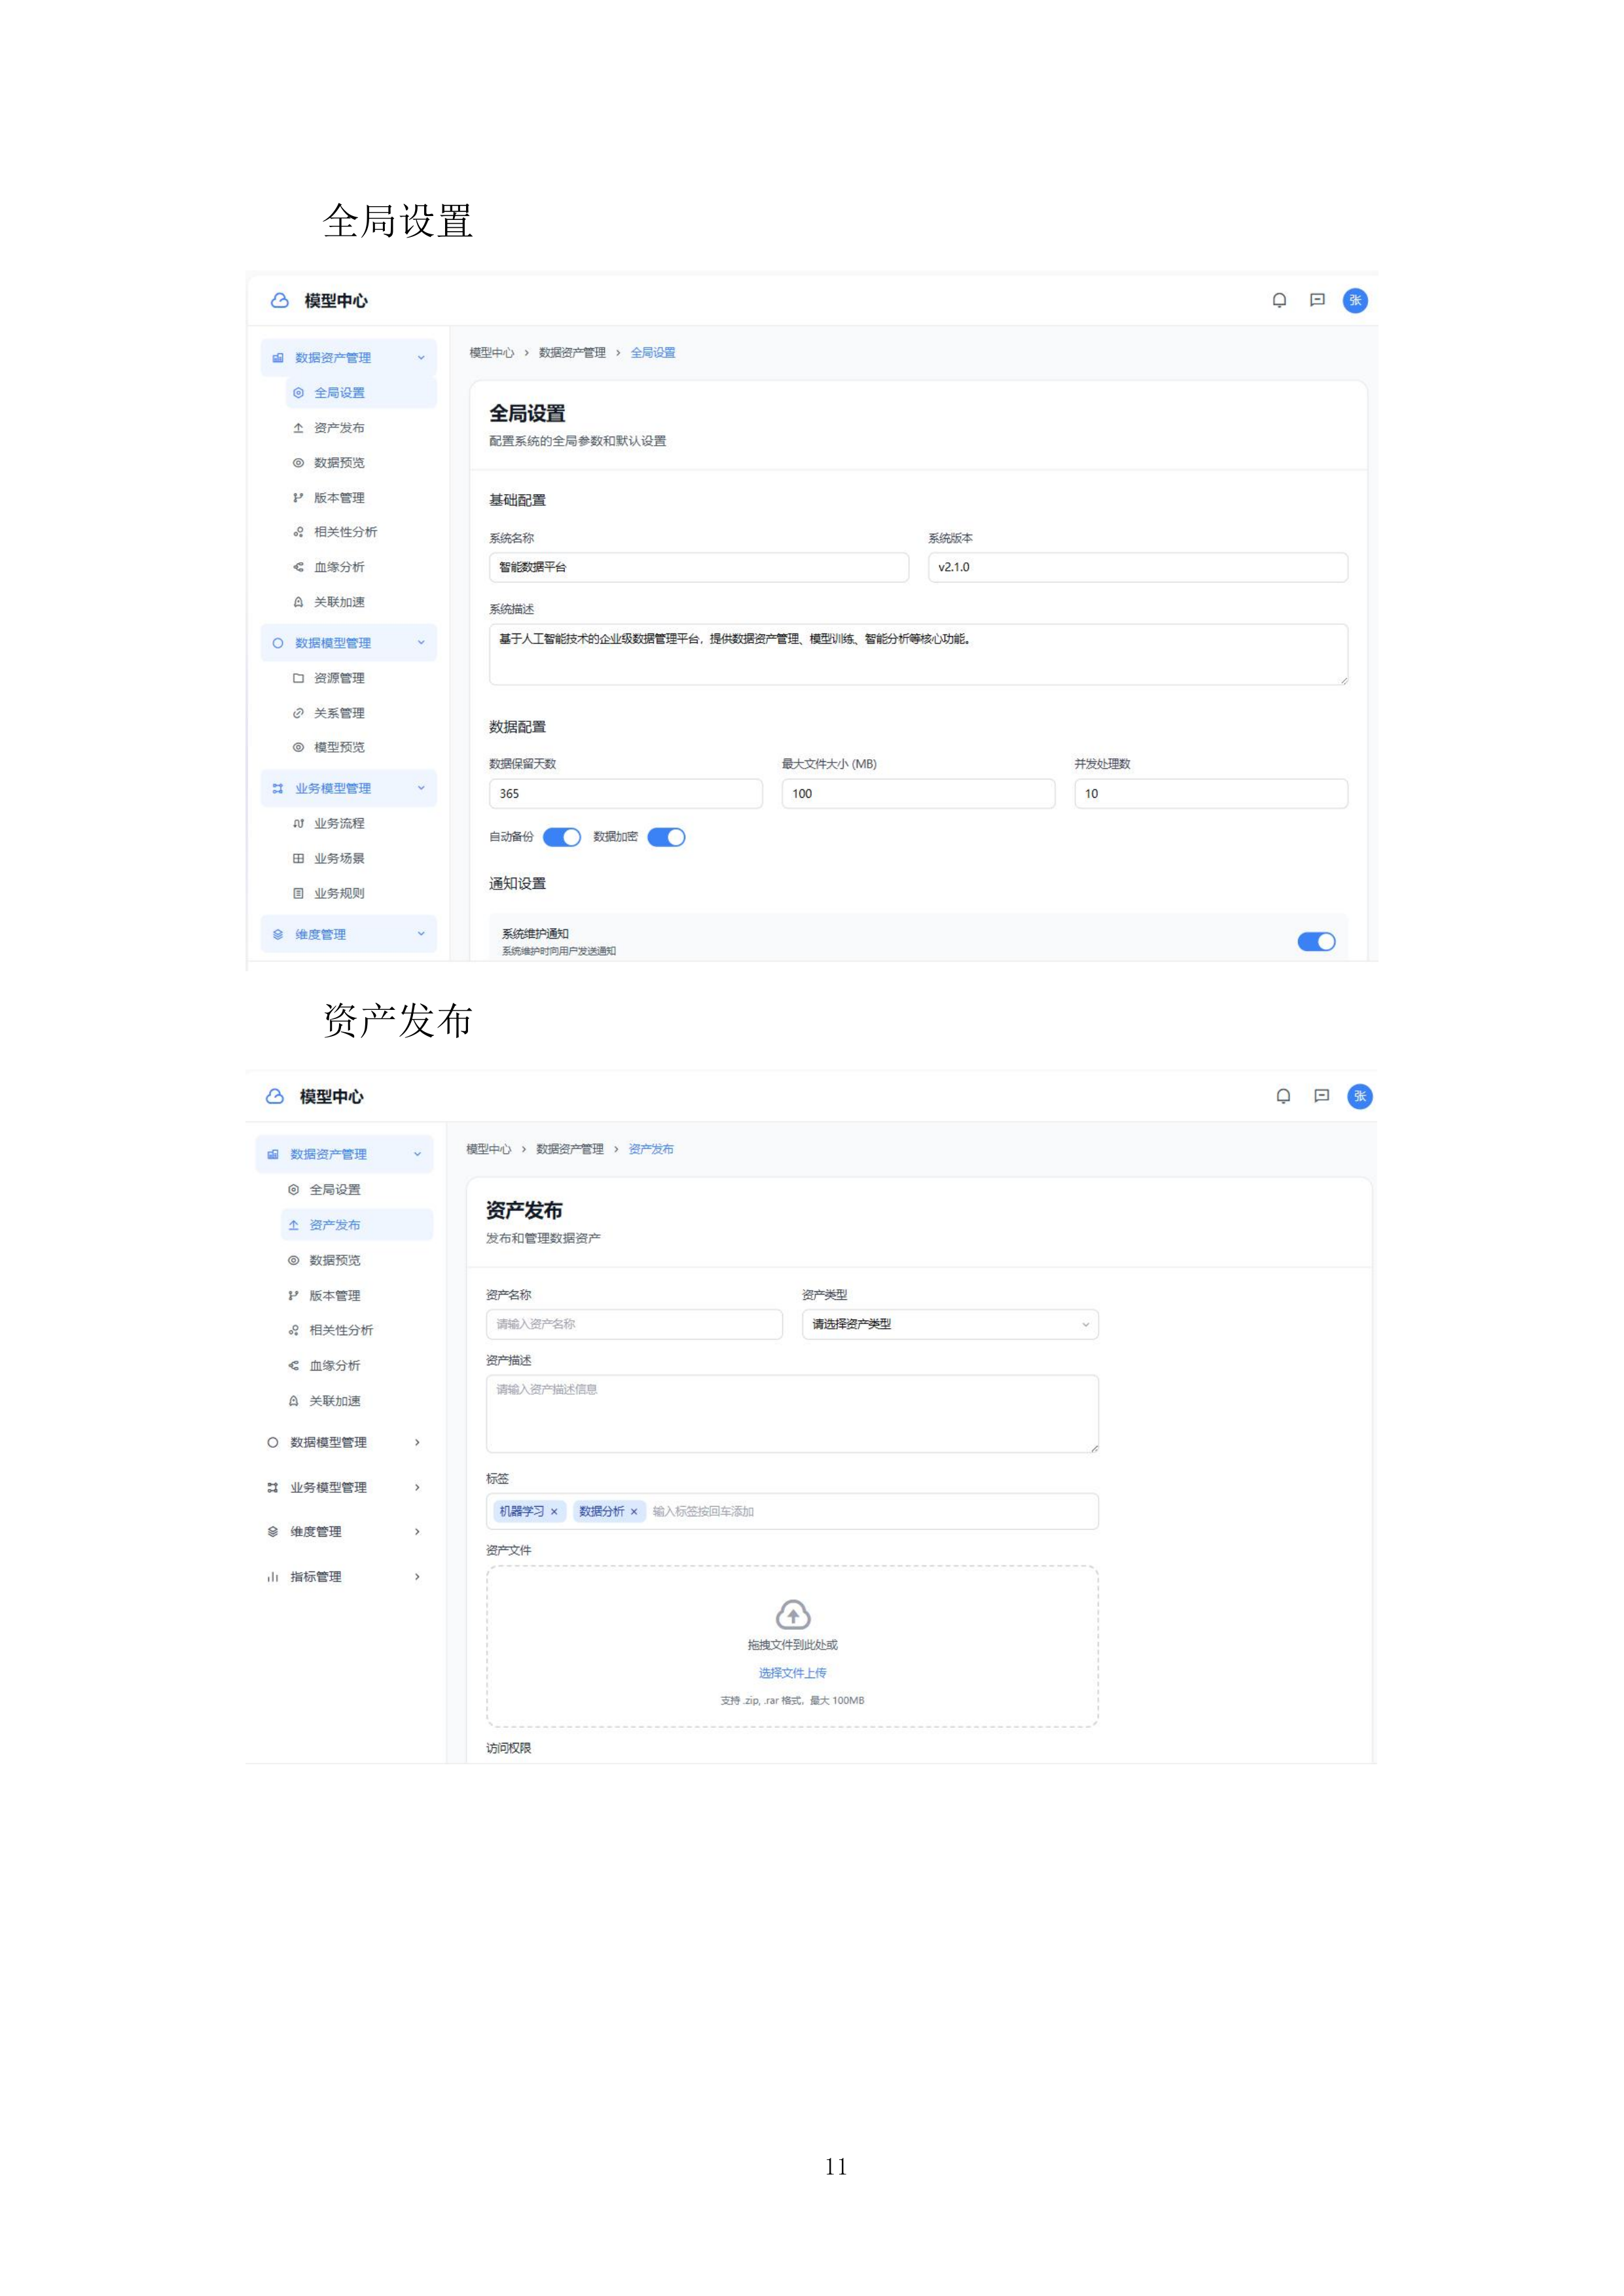Toggle the 自动备份 switch off
The height and width of the screenshot is (2296, 1624).
pos(562,837)
